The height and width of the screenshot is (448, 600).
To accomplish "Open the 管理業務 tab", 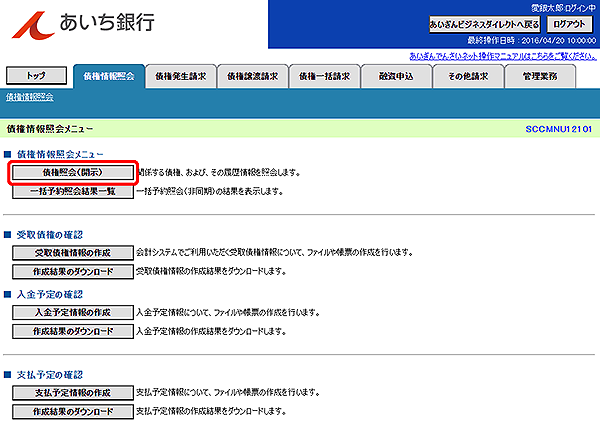I will 540,76.
